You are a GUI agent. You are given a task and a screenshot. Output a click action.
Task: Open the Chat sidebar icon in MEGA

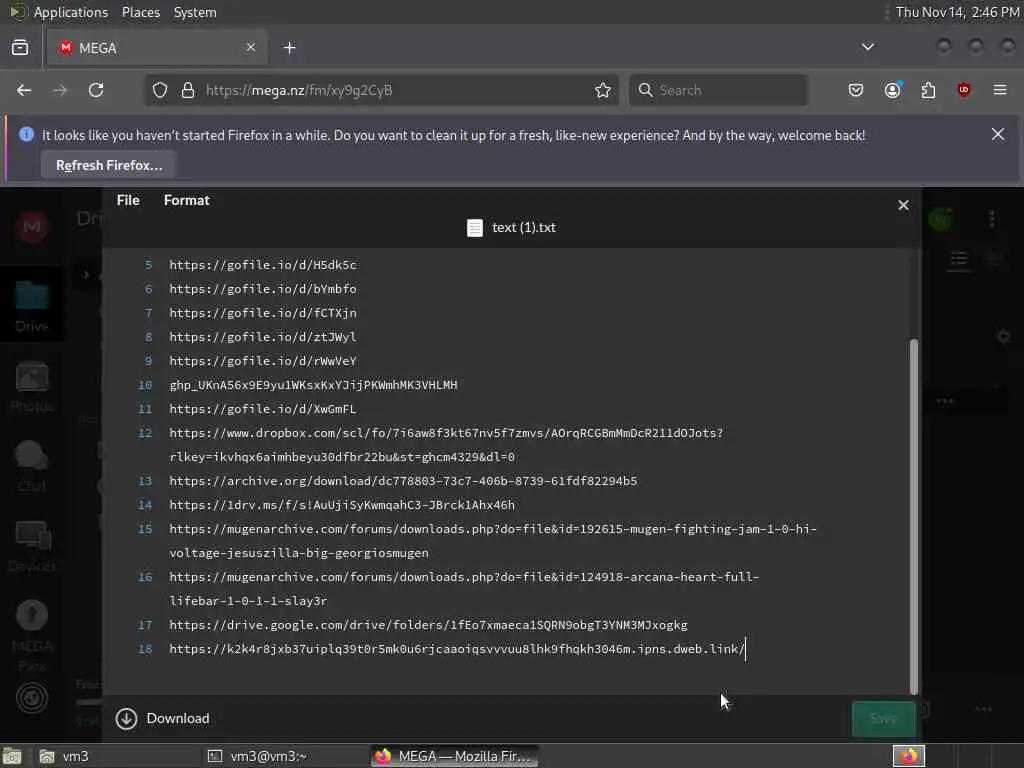[31, 466]
